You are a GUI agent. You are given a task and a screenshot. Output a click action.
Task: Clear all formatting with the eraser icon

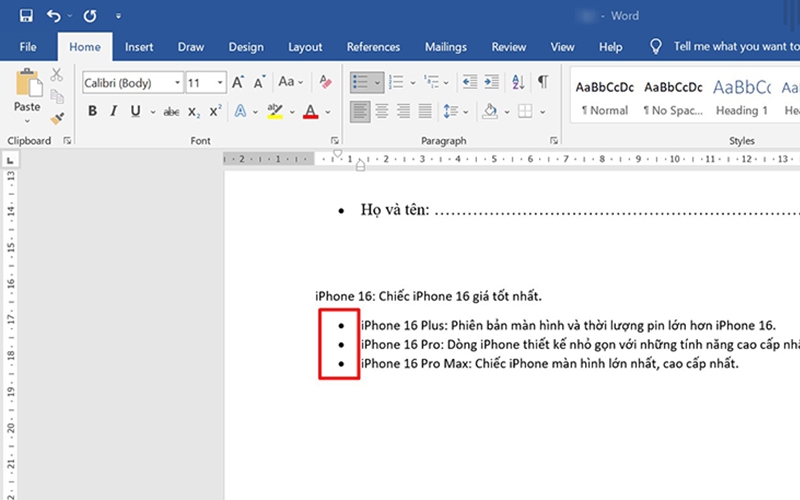click(x=325, y=82)
